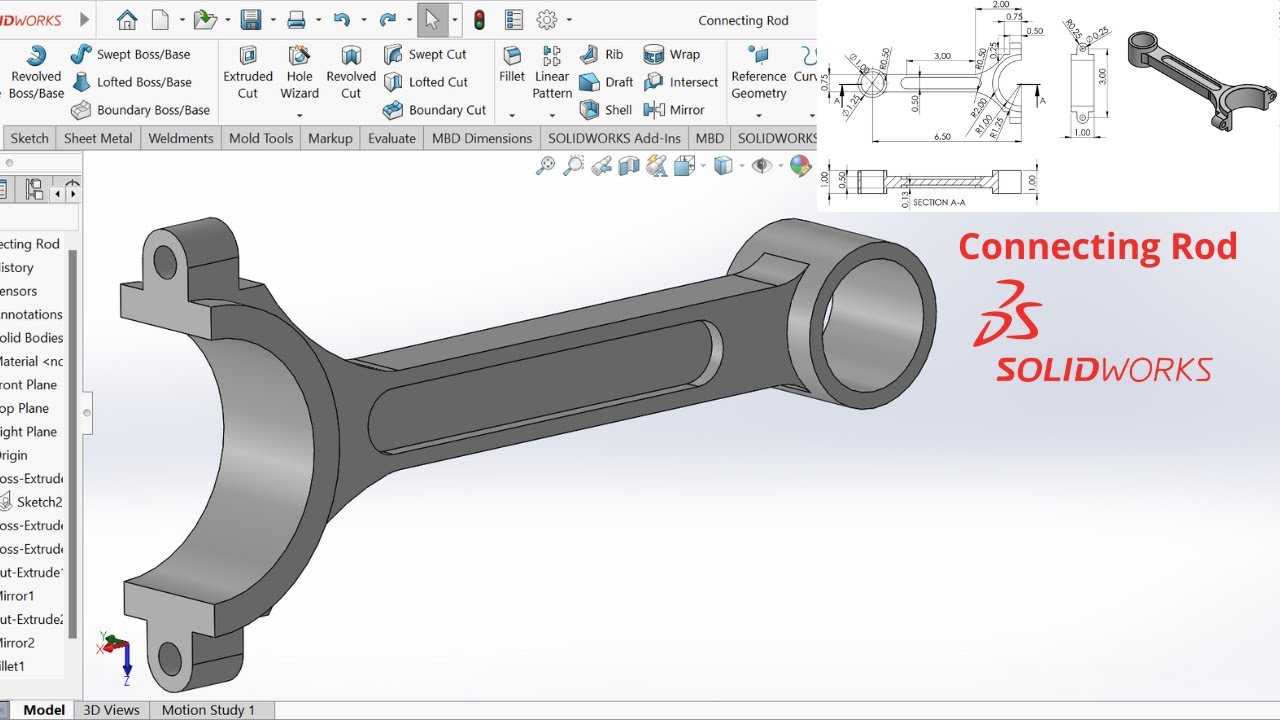Switch to Previous View
Viewport: 1280px width, 720px height.
coord(601,167)
